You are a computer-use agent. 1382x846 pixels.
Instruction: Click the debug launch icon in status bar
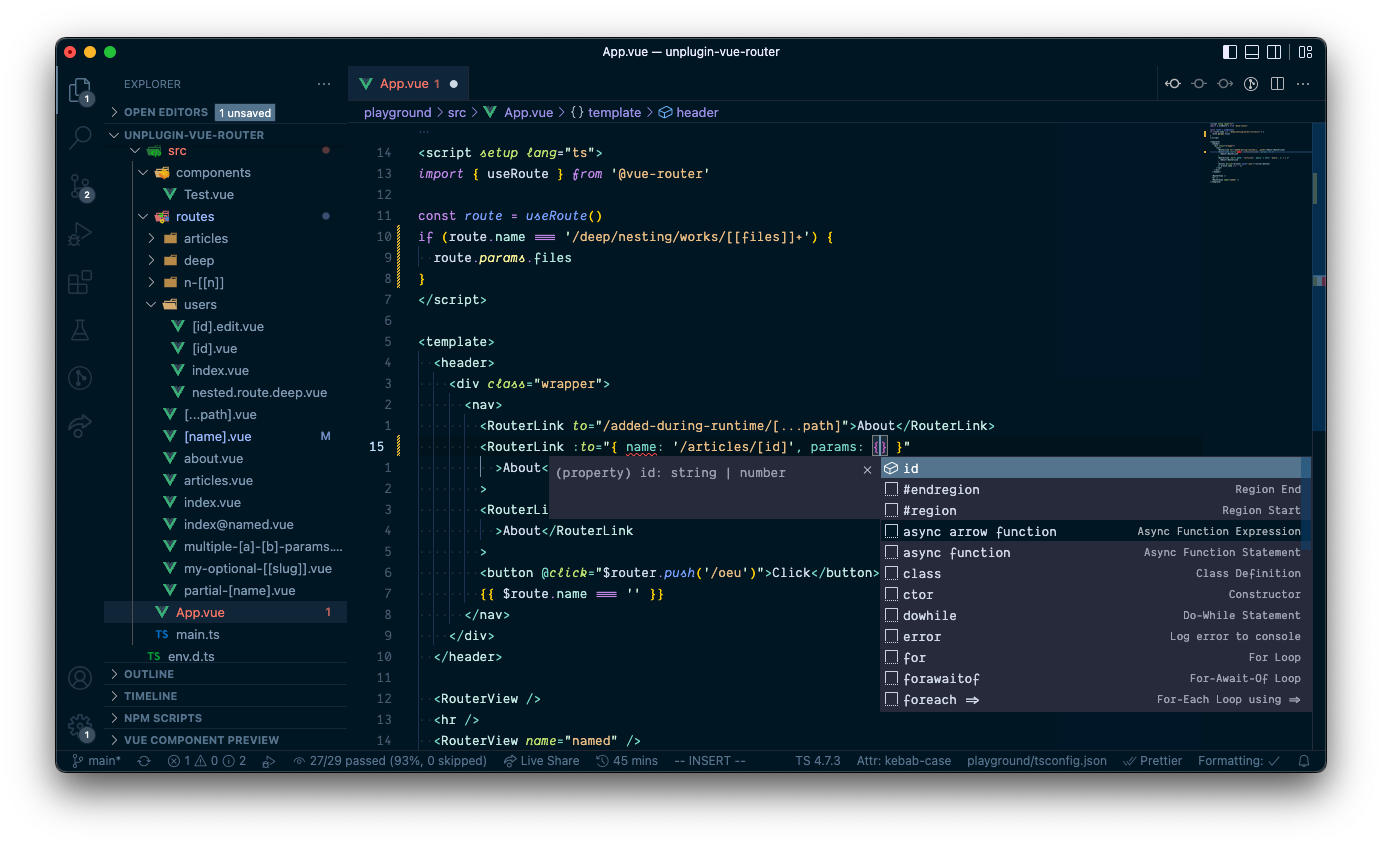pos(268,761)
